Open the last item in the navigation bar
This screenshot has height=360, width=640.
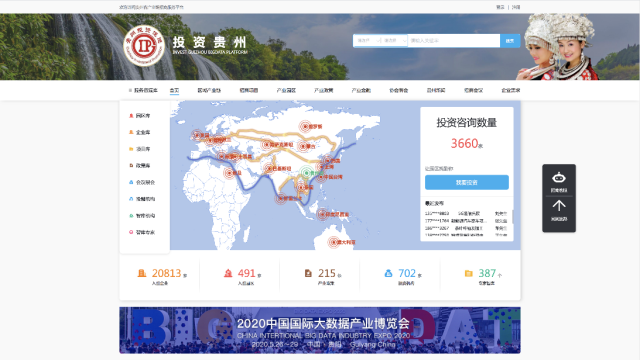point(511,90)
